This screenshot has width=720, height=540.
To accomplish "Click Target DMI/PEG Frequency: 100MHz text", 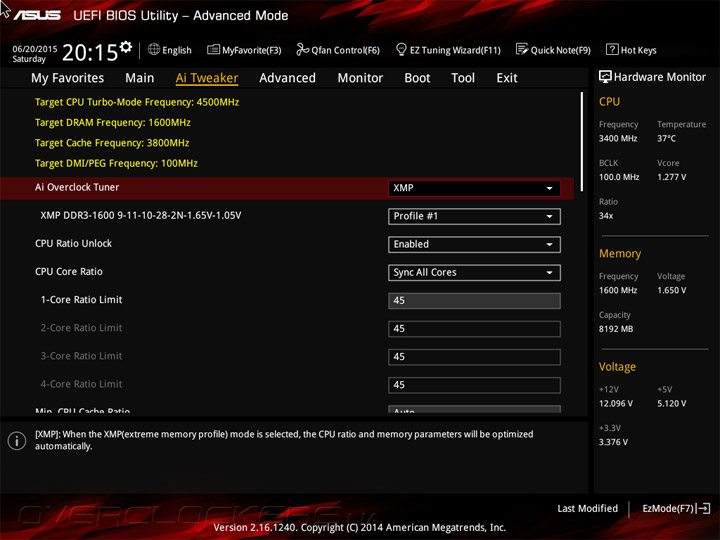I will pyautogui.click(x=116, y=163).
